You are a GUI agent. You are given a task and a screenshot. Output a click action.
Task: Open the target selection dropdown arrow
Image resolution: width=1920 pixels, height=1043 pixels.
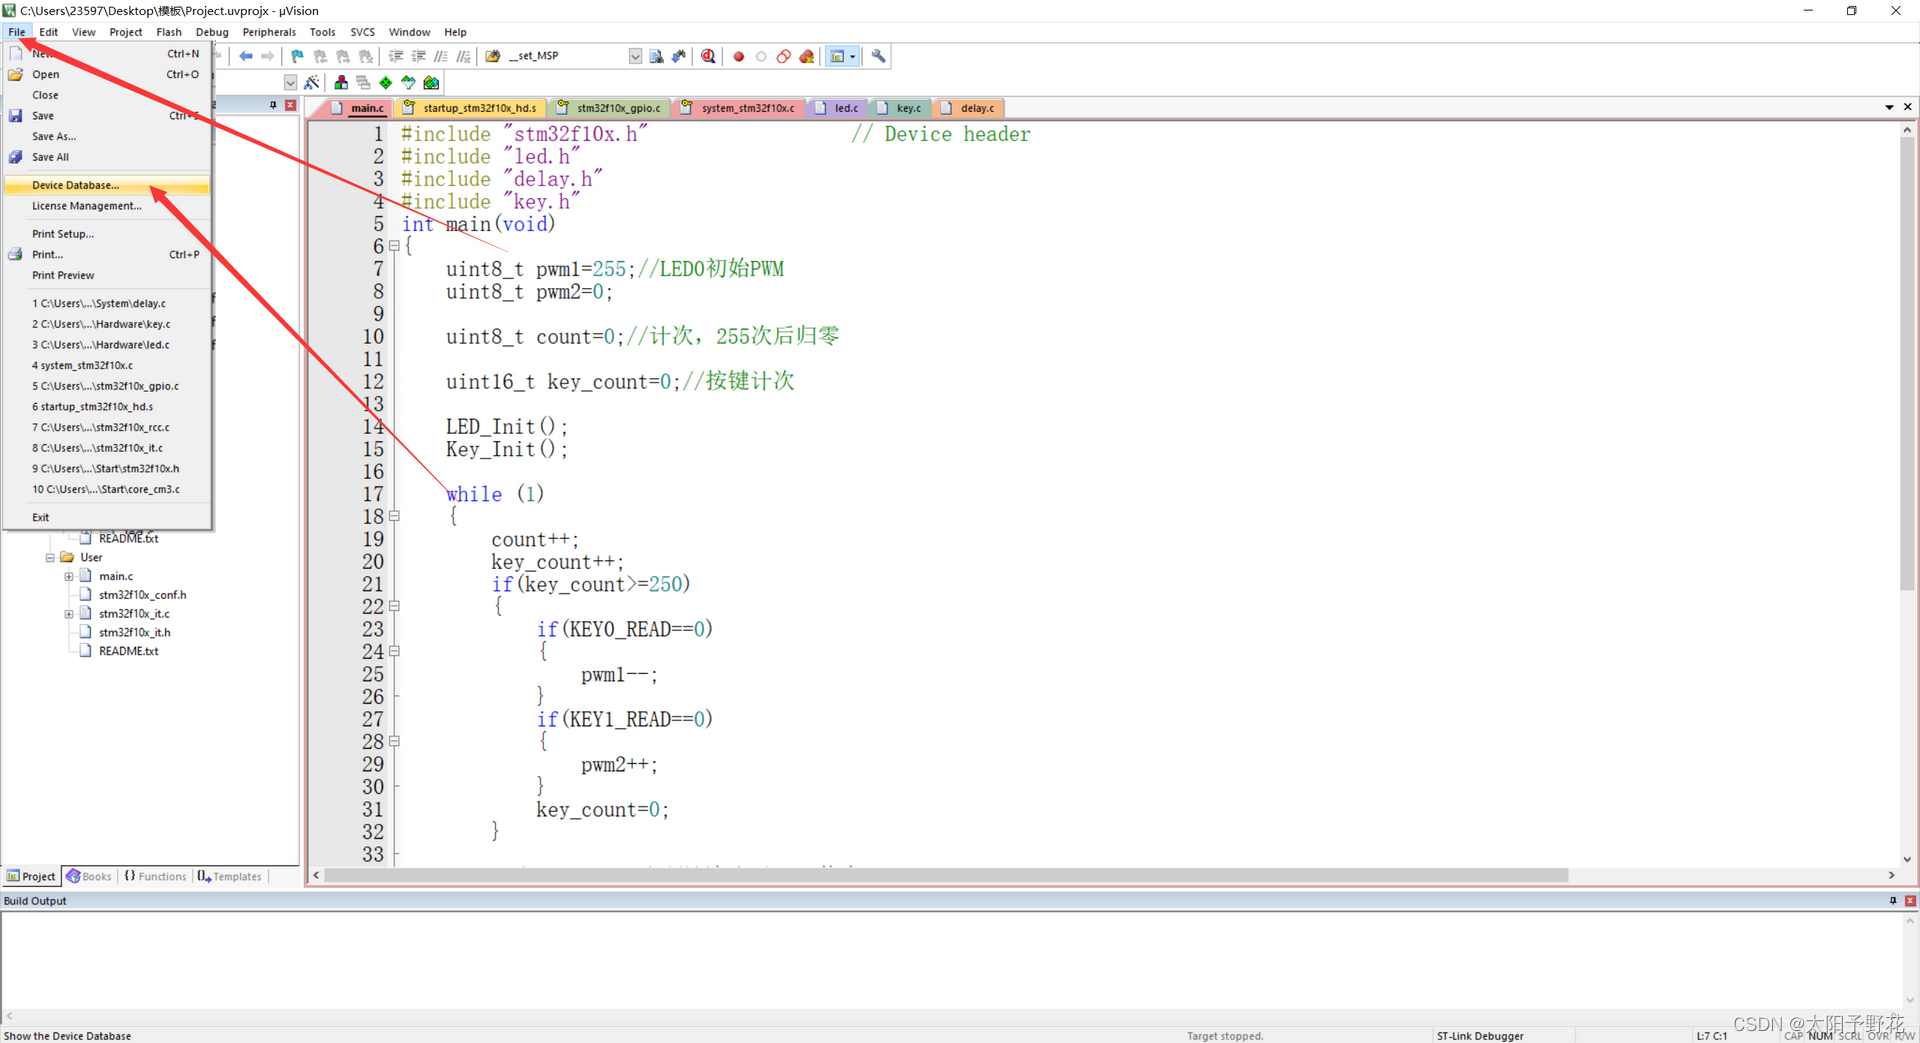tap(290, 82)
